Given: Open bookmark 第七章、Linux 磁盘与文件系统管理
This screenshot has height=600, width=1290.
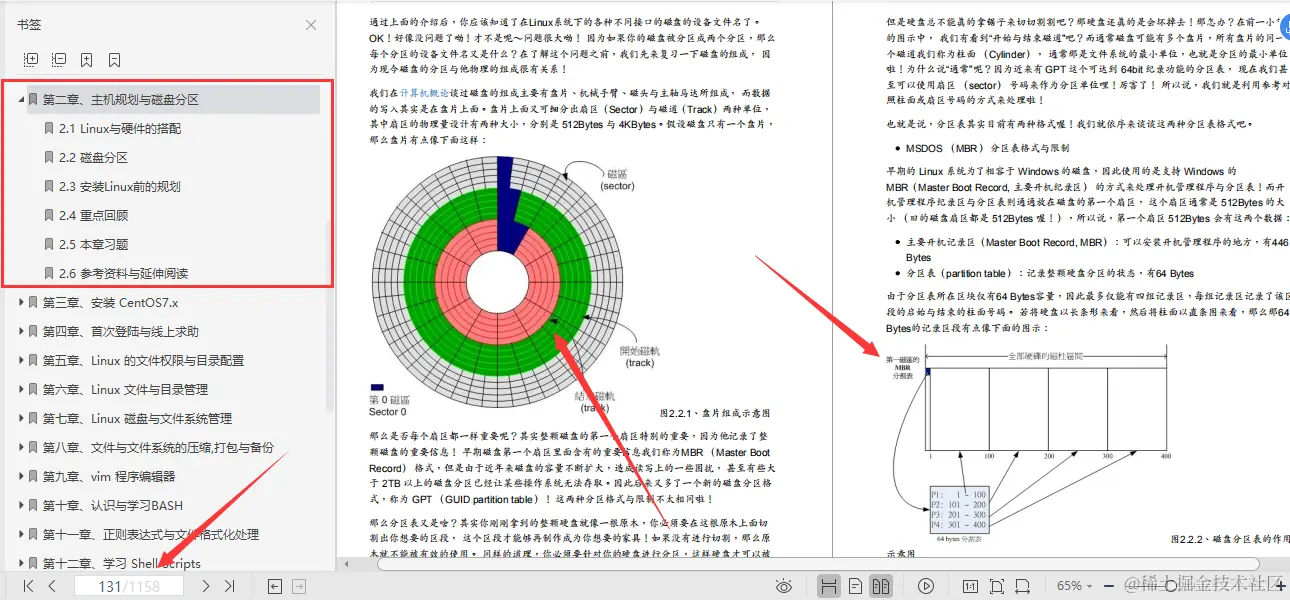Looking at the screenshot, I should (x=137, y=418).
